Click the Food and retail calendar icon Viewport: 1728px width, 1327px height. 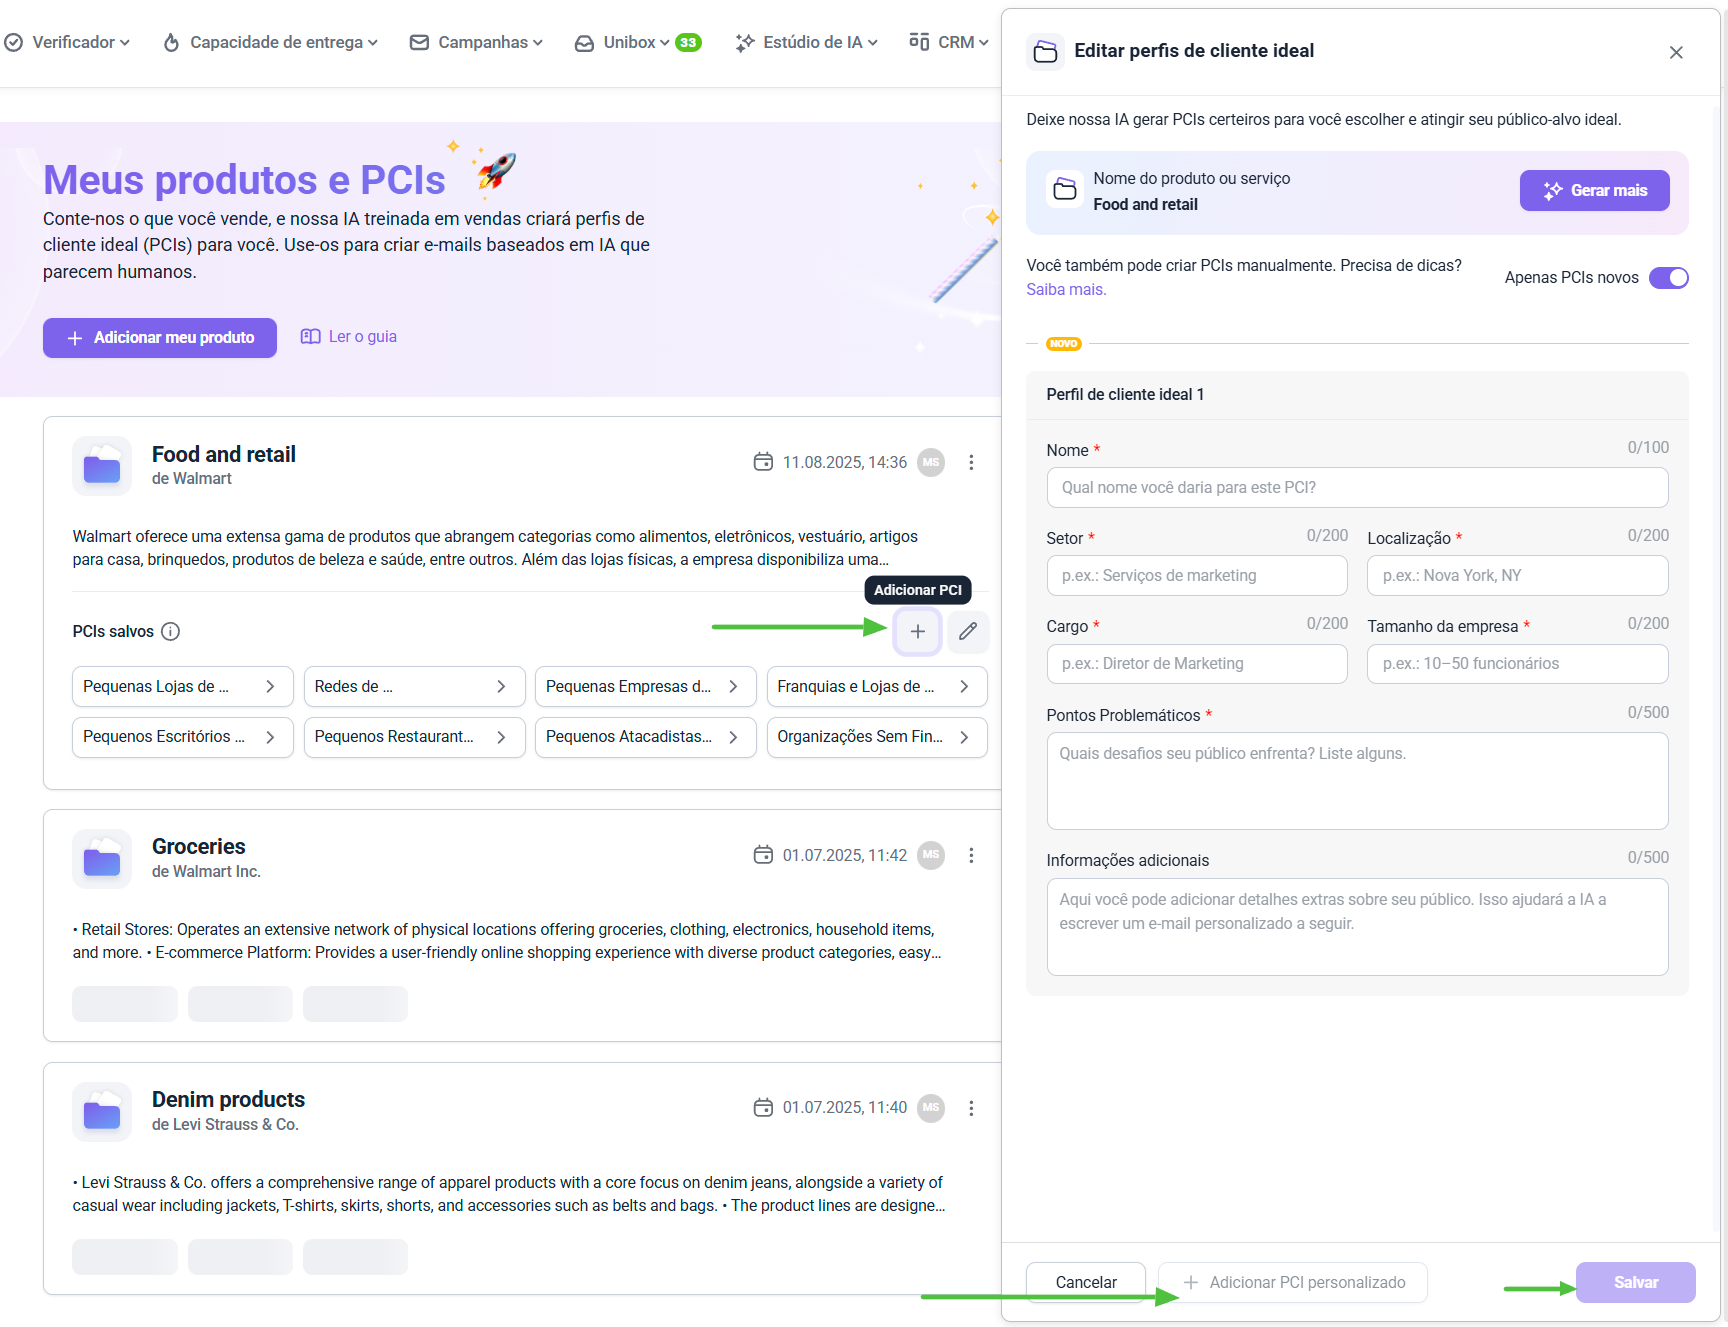pos(763,462)
